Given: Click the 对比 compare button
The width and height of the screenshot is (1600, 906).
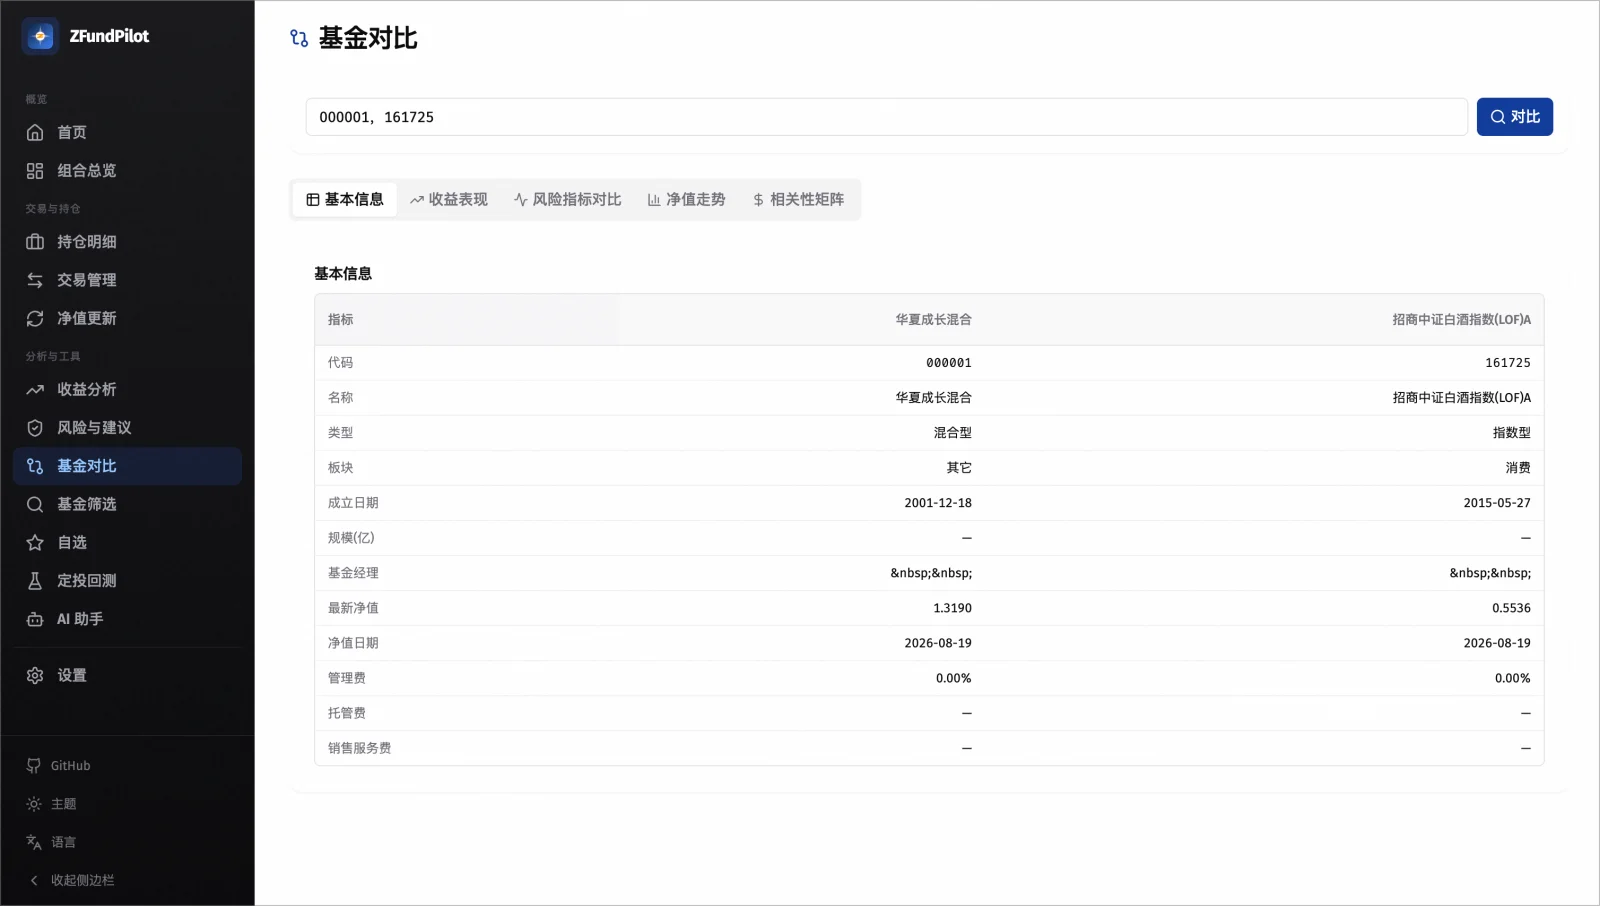Looking at the screenshot, I should (x=1514, y=117).
